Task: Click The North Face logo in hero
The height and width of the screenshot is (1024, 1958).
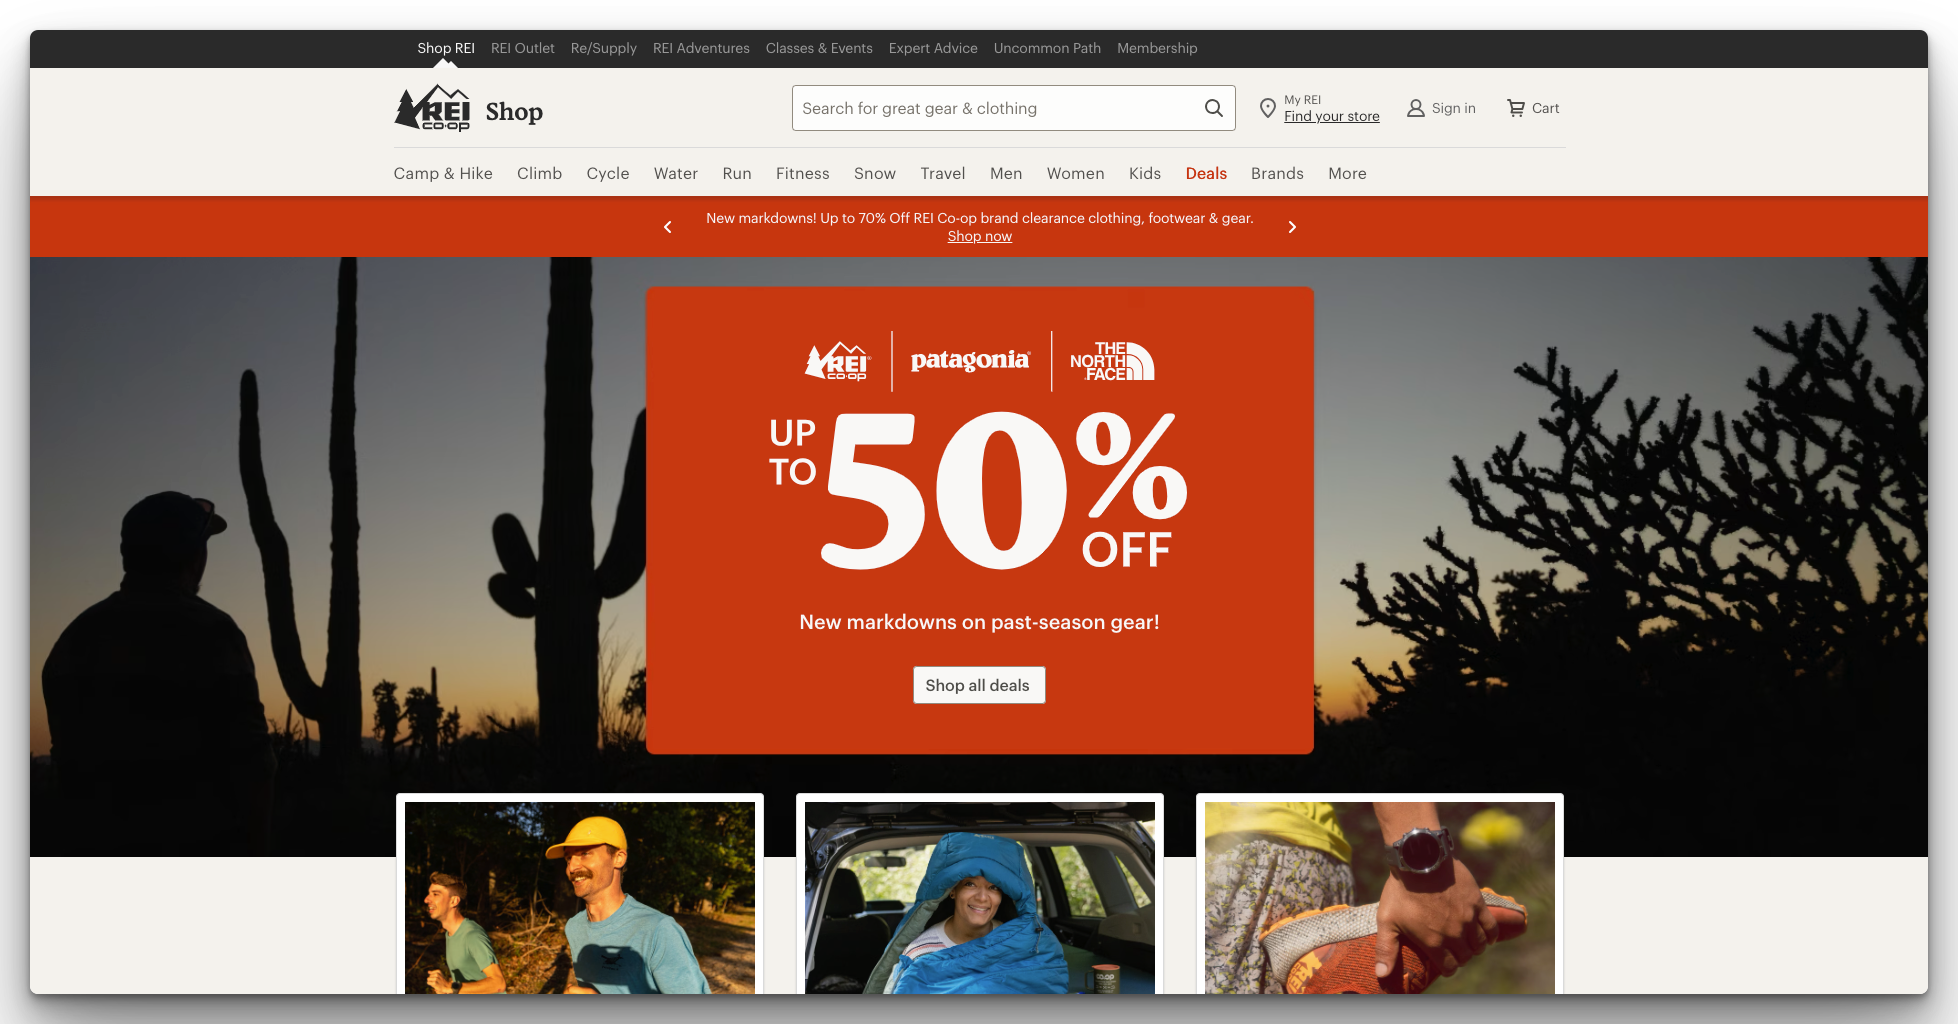Action: pos(1112,361)
